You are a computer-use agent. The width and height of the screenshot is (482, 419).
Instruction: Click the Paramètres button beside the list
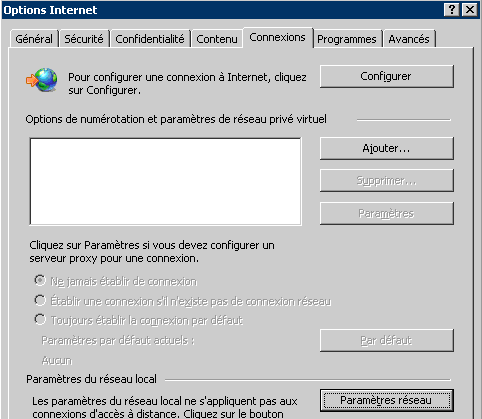pyautogui.click(x=387, y=213)
